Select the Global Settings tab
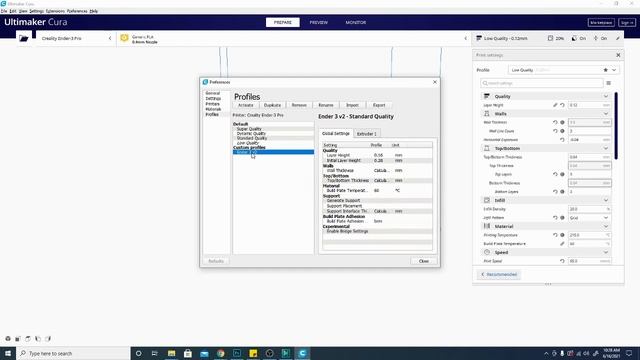The image size is (640, 360). coord(336,133)
